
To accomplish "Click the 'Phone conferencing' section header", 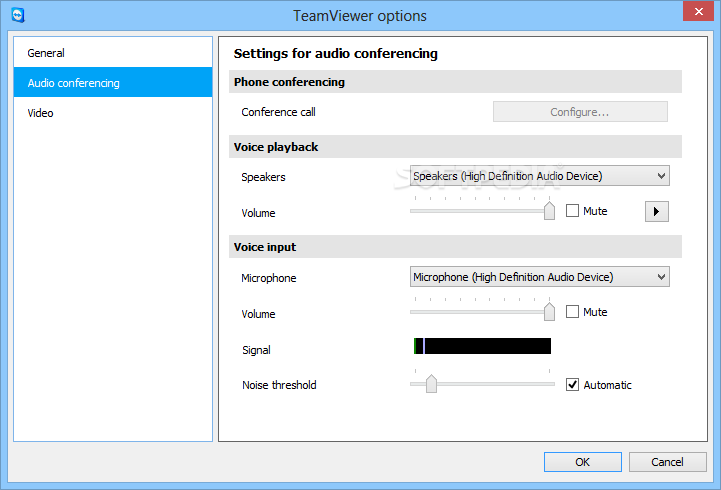I will [x=455, y=82].
